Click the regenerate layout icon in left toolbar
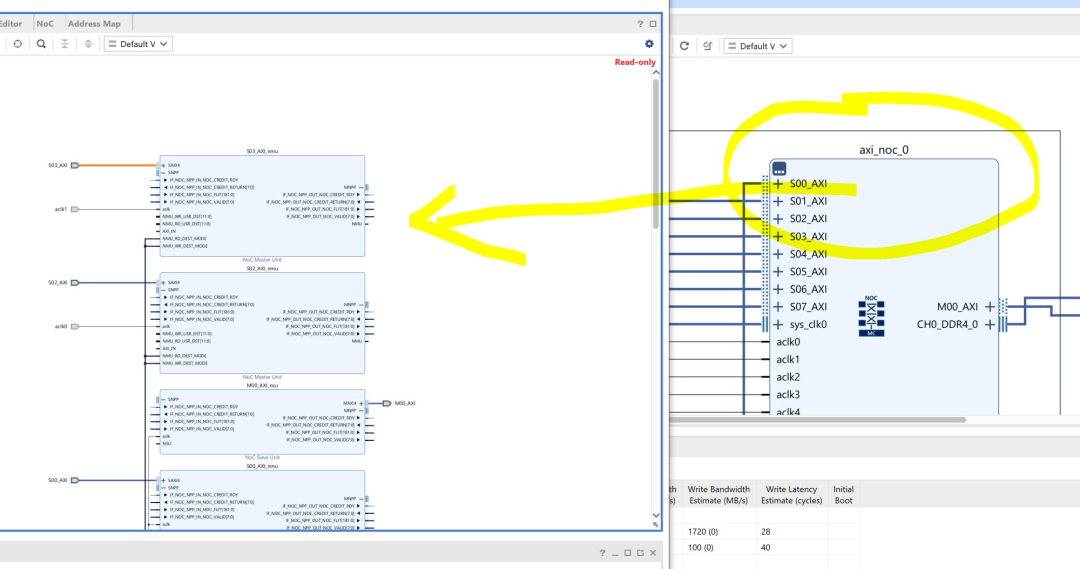The image size is (1080, 569). 17,44
